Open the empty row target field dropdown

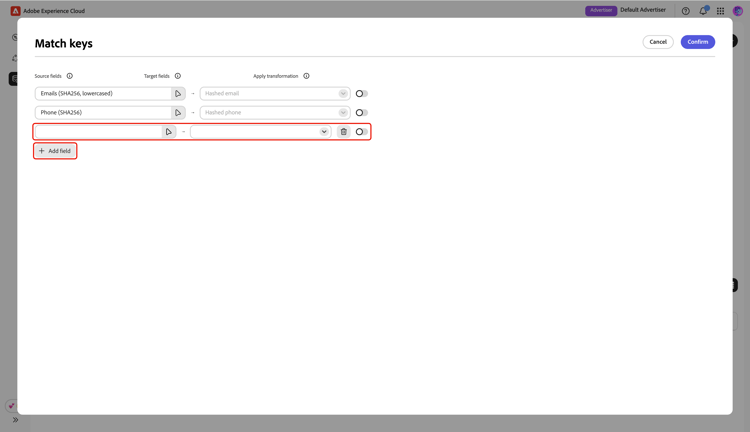261,132
